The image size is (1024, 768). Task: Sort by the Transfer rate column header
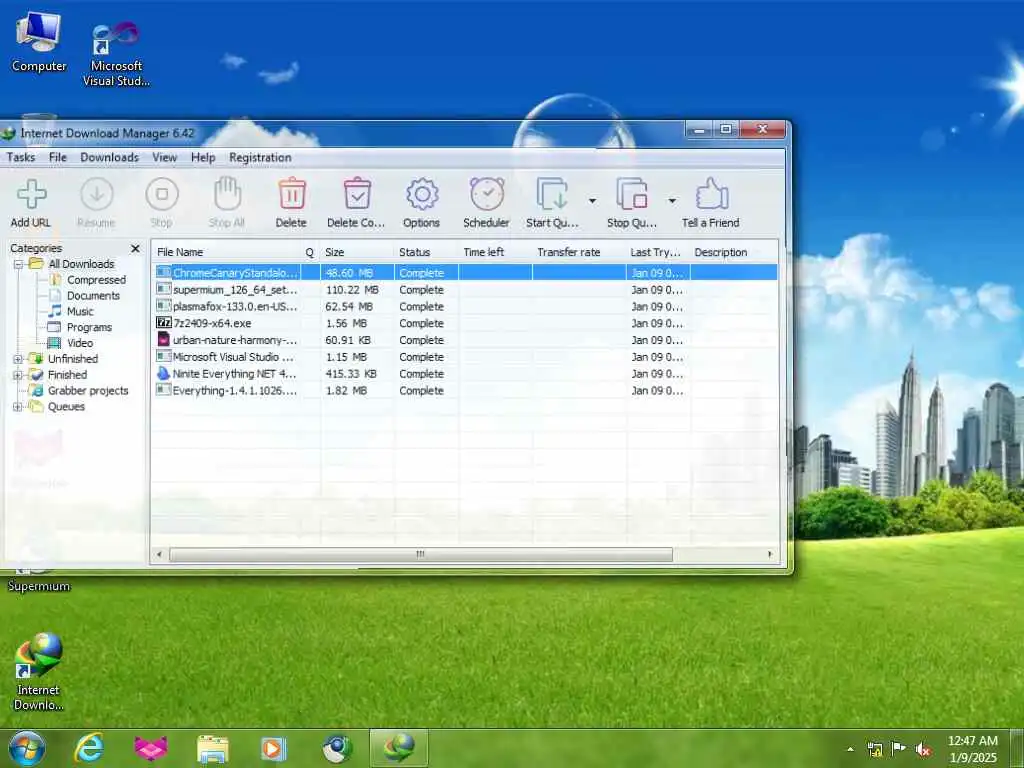[x=579, y=252]
